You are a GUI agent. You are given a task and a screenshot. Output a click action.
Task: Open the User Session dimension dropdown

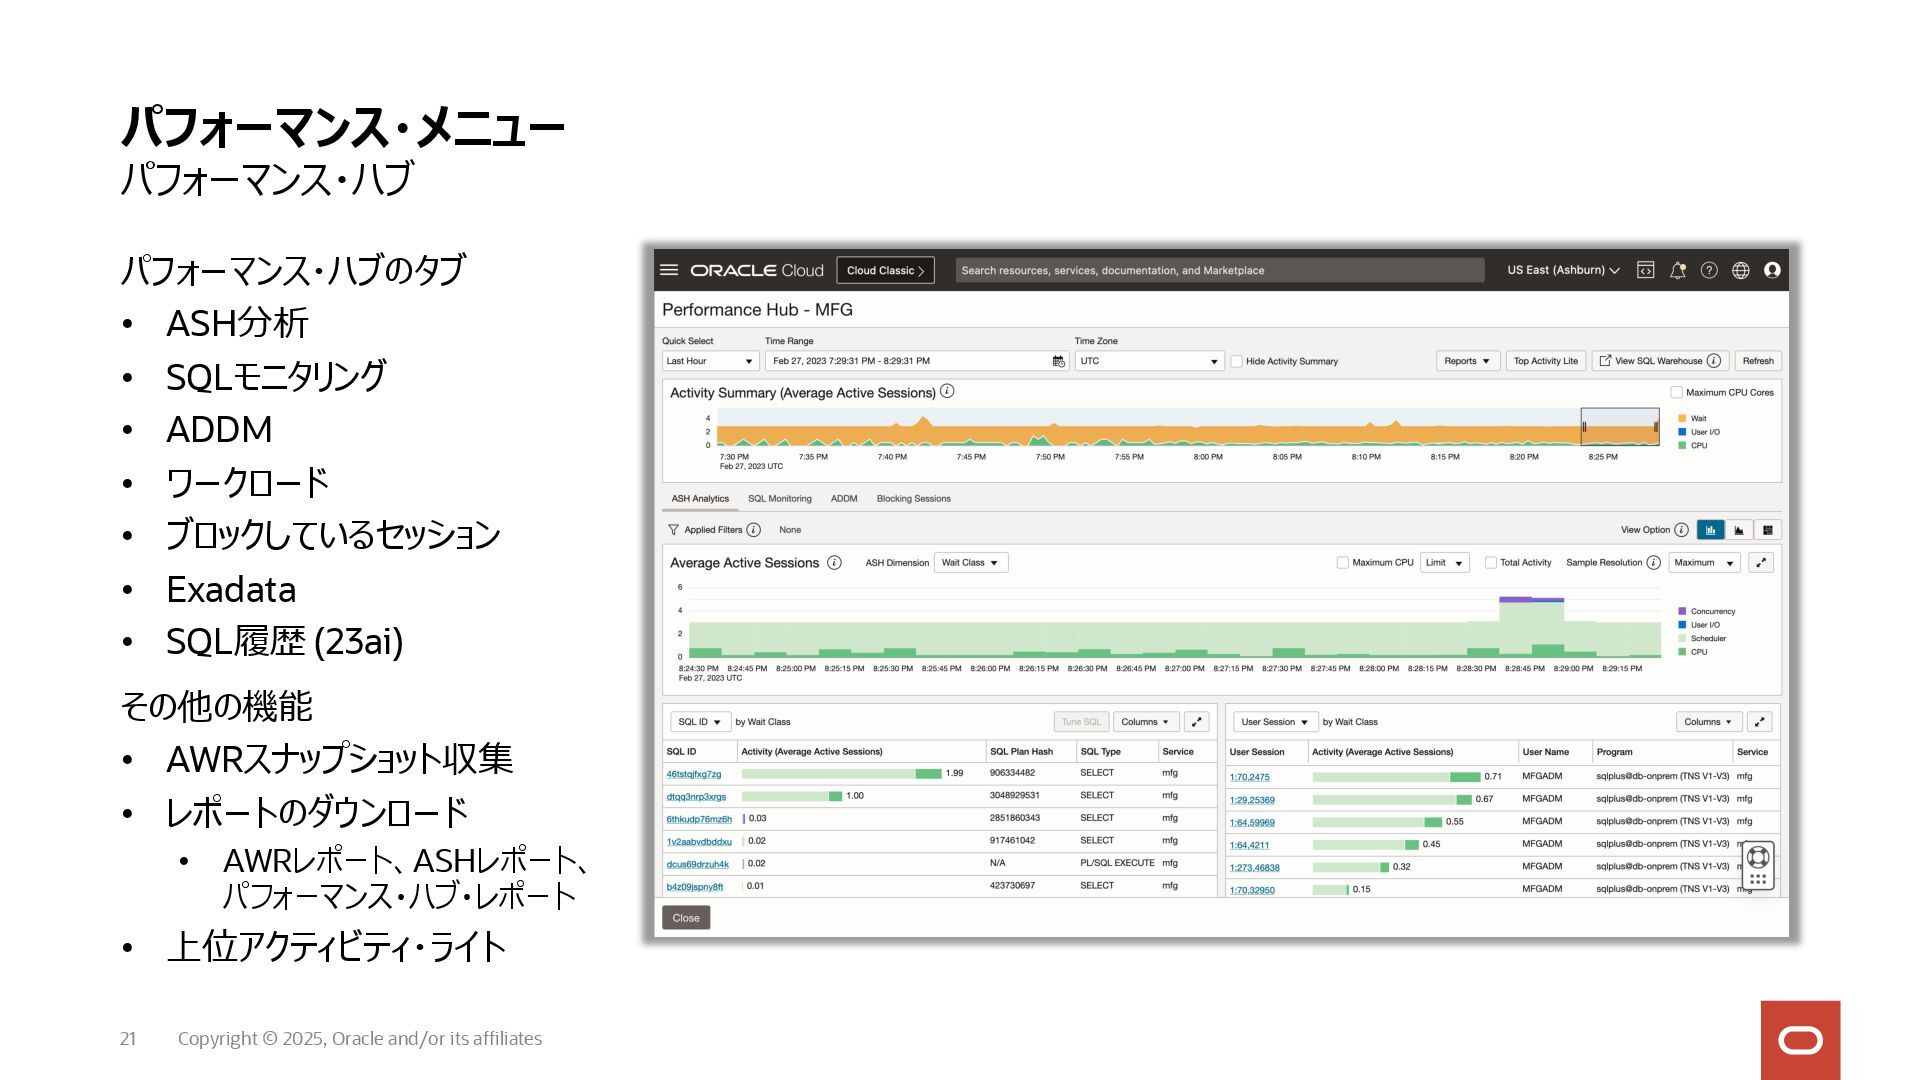click(x=1275, y=722)
